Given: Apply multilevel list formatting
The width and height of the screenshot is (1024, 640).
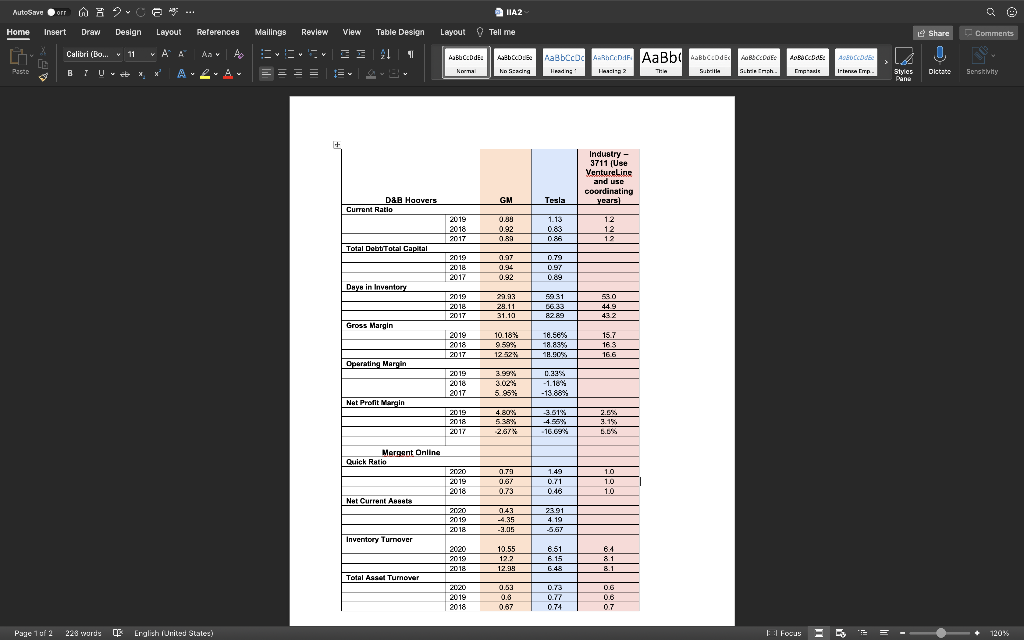Looking at the screenshot, I should (x=312, y=54).
